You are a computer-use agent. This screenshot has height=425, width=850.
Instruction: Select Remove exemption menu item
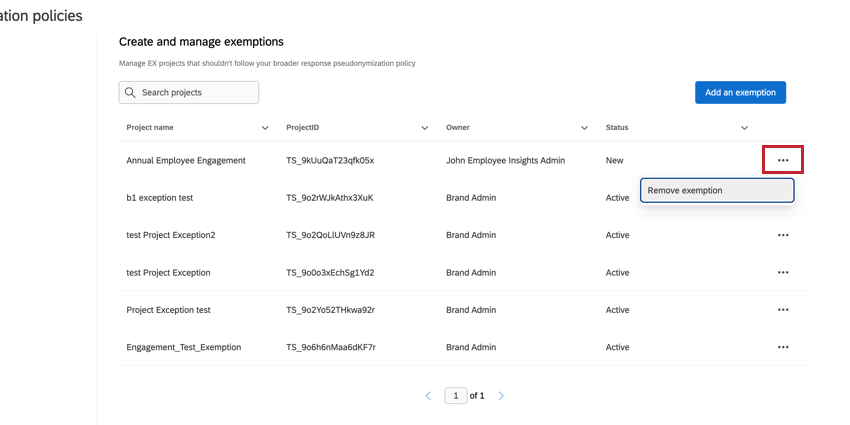pos(717,190)
